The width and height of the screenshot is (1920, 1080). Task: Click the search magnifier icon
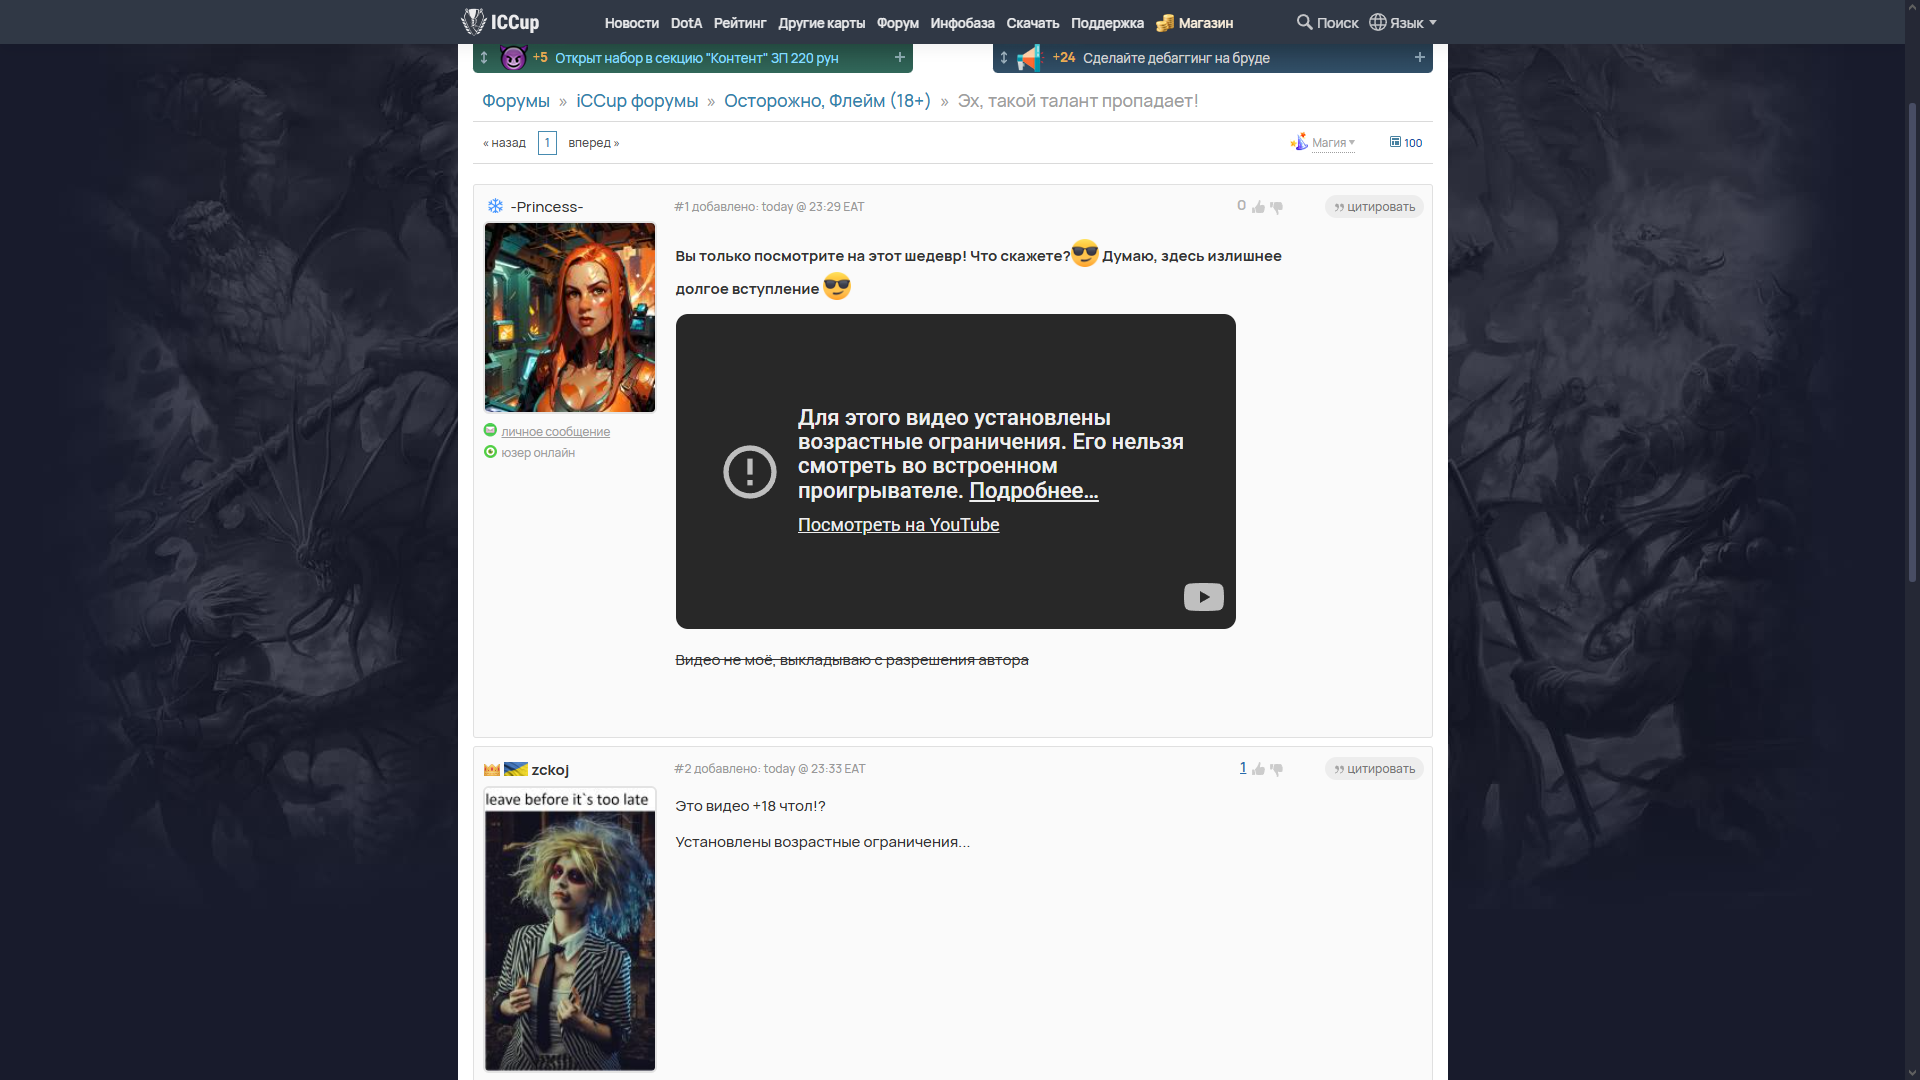(x=1304, y=22)
